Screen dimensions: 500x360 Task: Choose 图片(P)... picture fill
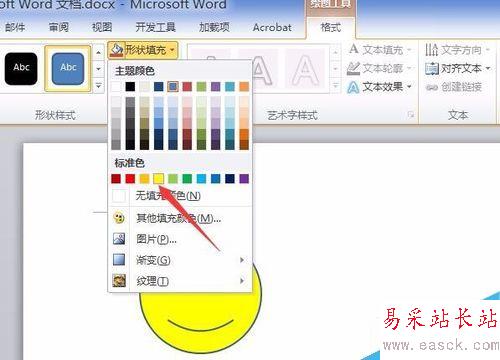point(180,239)
